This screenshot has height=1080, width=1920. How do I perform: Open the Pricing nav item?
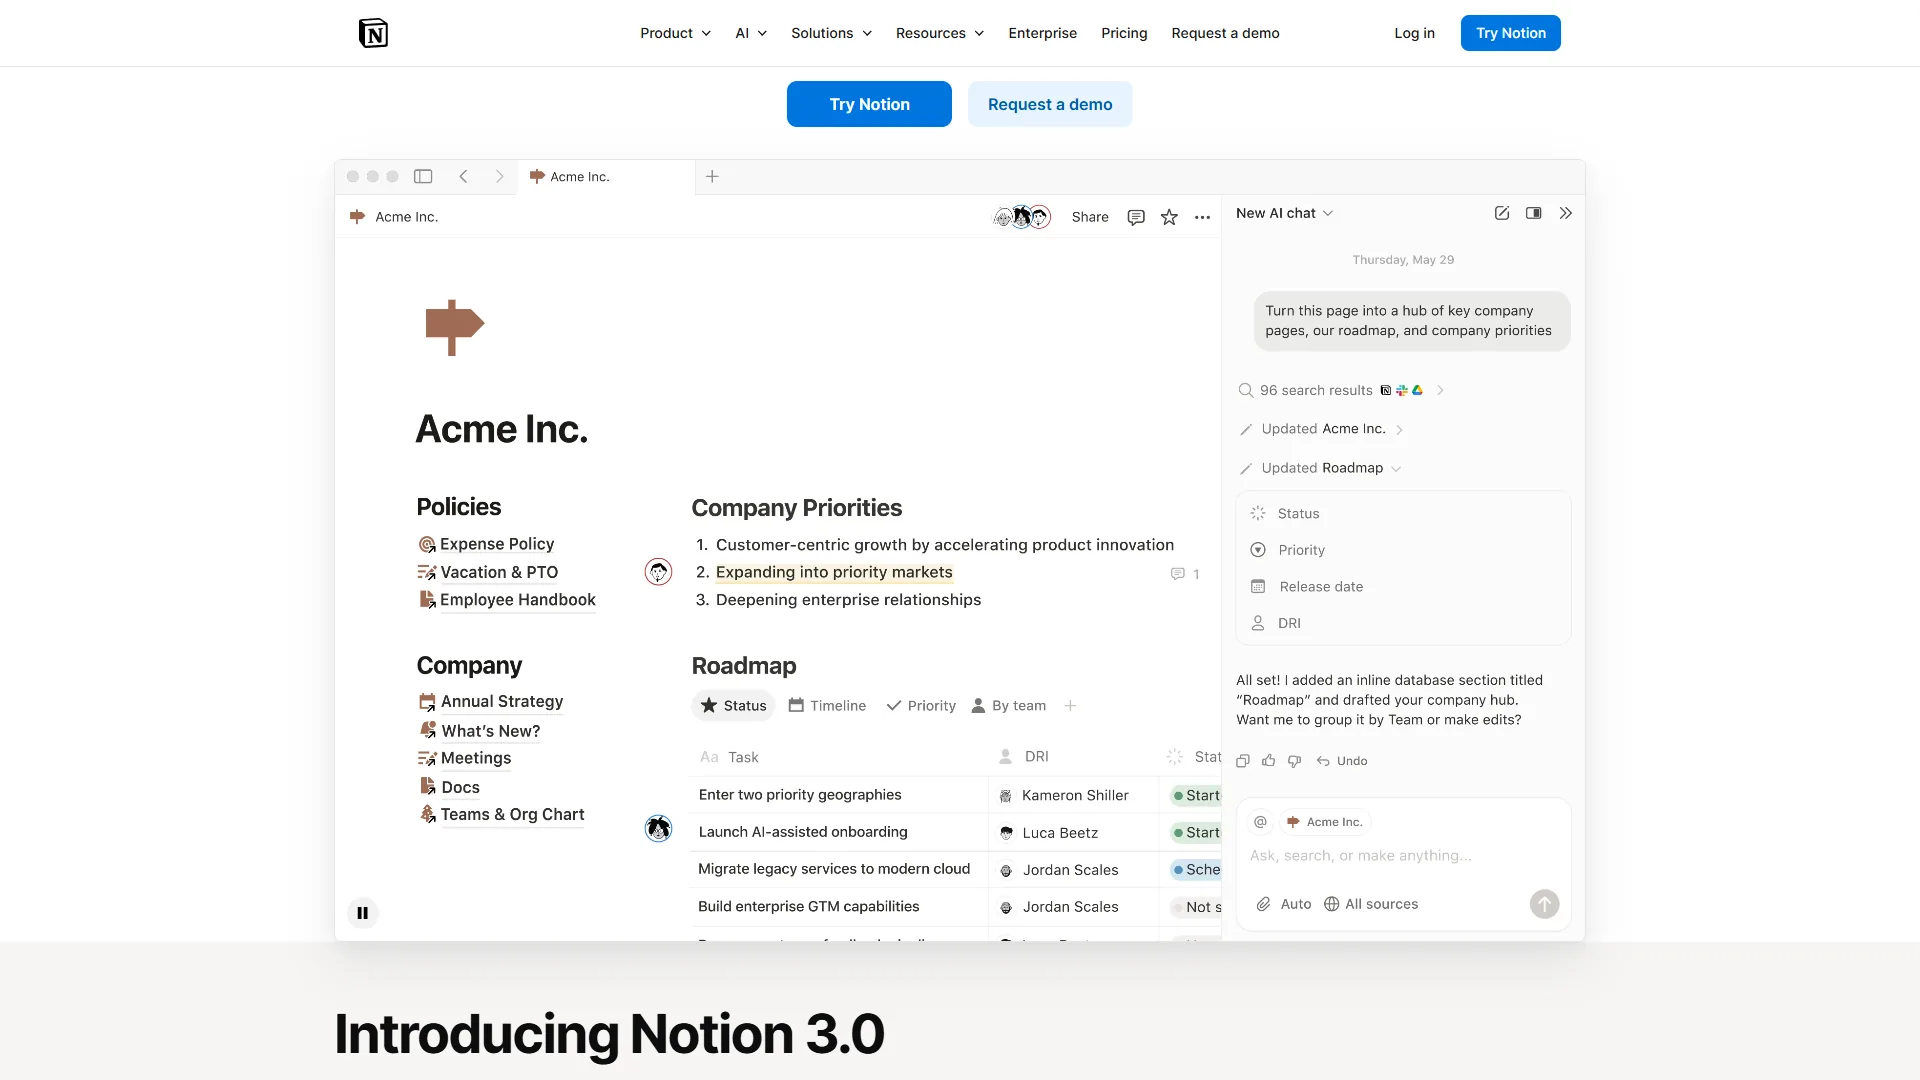[1124, 33]
